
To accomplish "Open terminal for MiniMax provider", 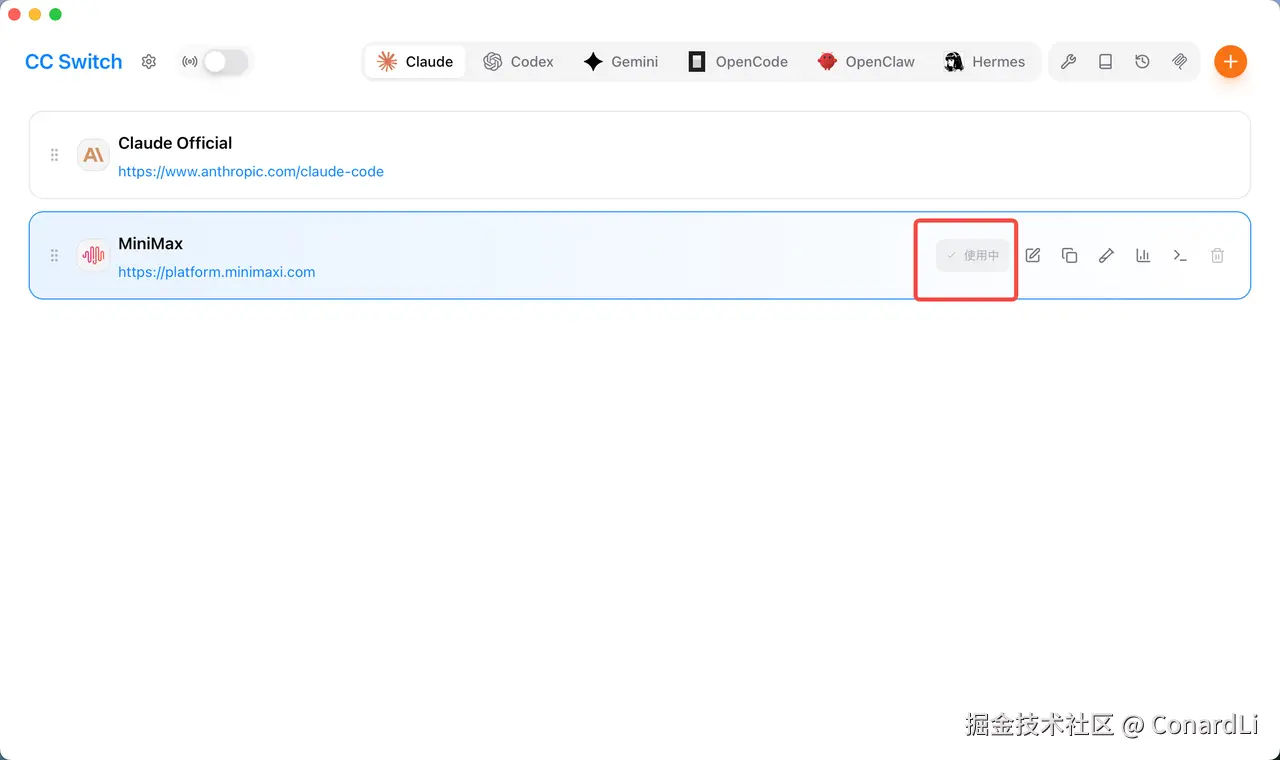I will point(1180,255).
